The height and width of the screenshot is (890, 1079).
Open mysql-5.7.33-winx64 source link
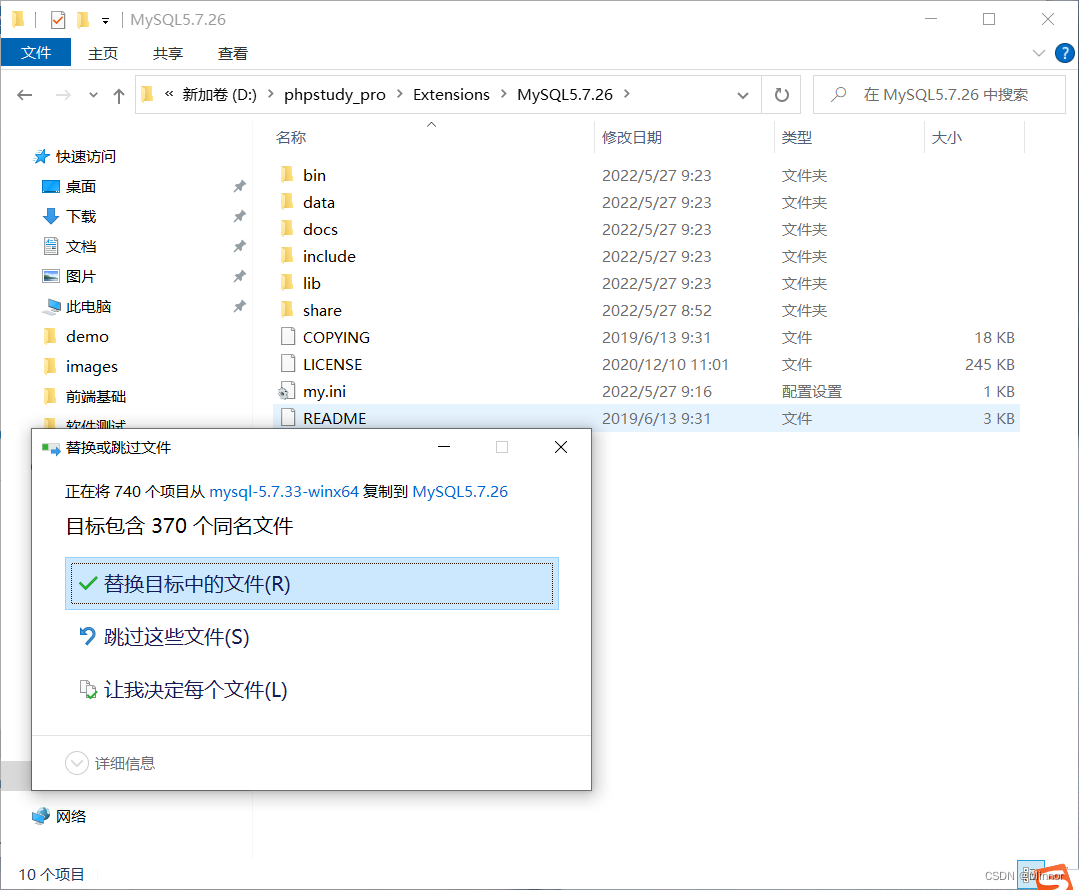point(284,491)
